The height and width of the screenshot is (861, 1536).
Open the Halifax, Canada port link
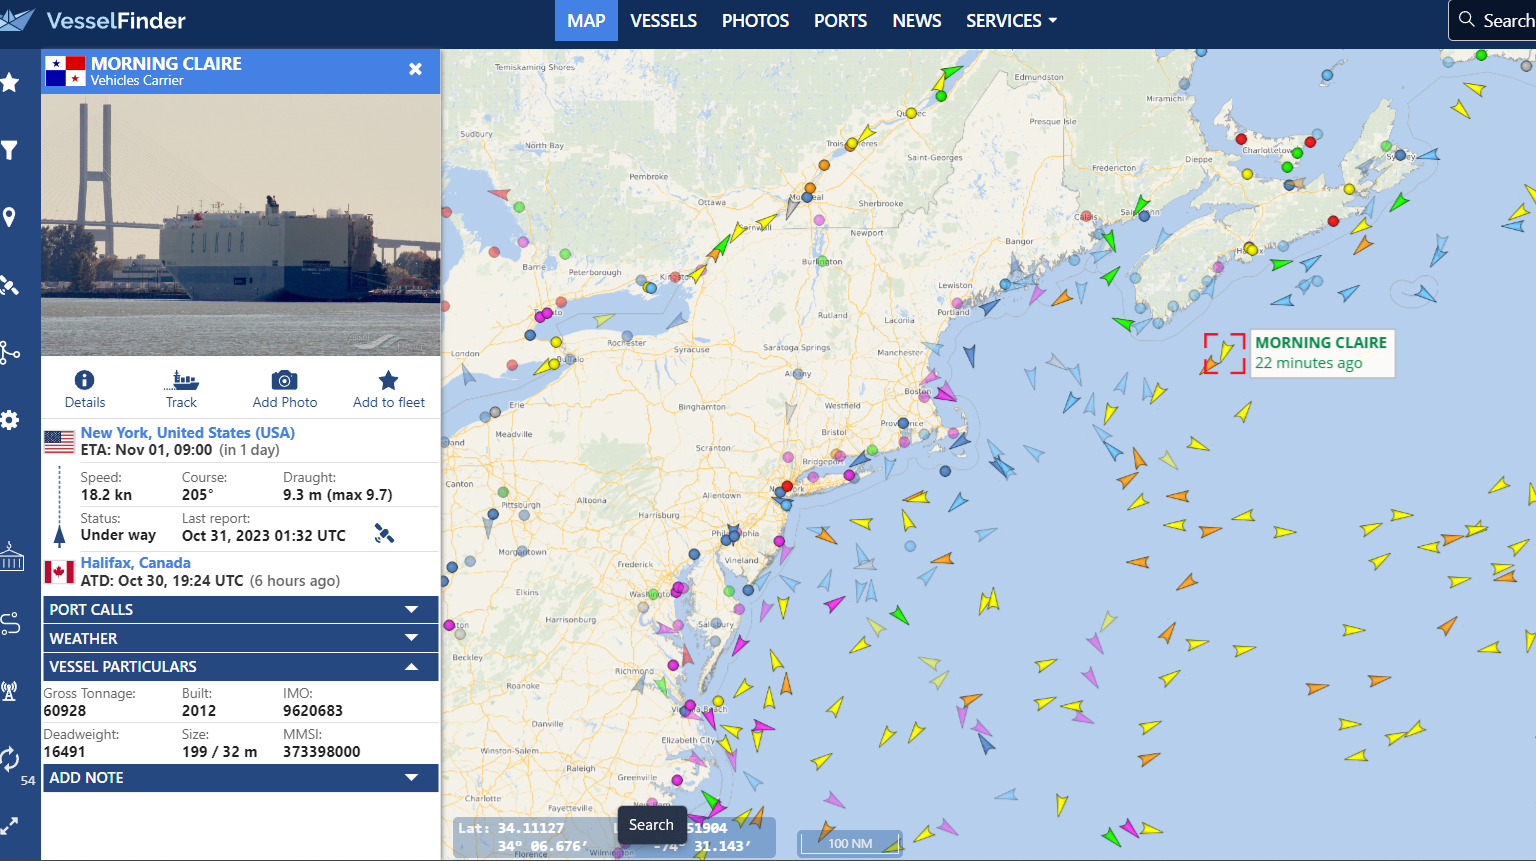(136, 563)
